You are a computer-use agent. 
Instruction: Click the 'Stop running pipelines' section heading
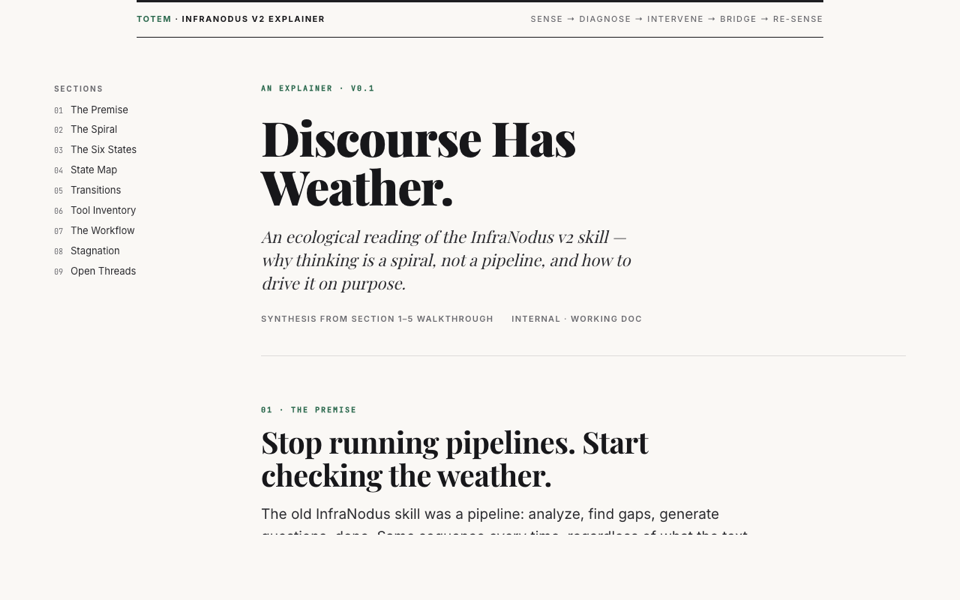pyautogui.click(x=454, y=458)
